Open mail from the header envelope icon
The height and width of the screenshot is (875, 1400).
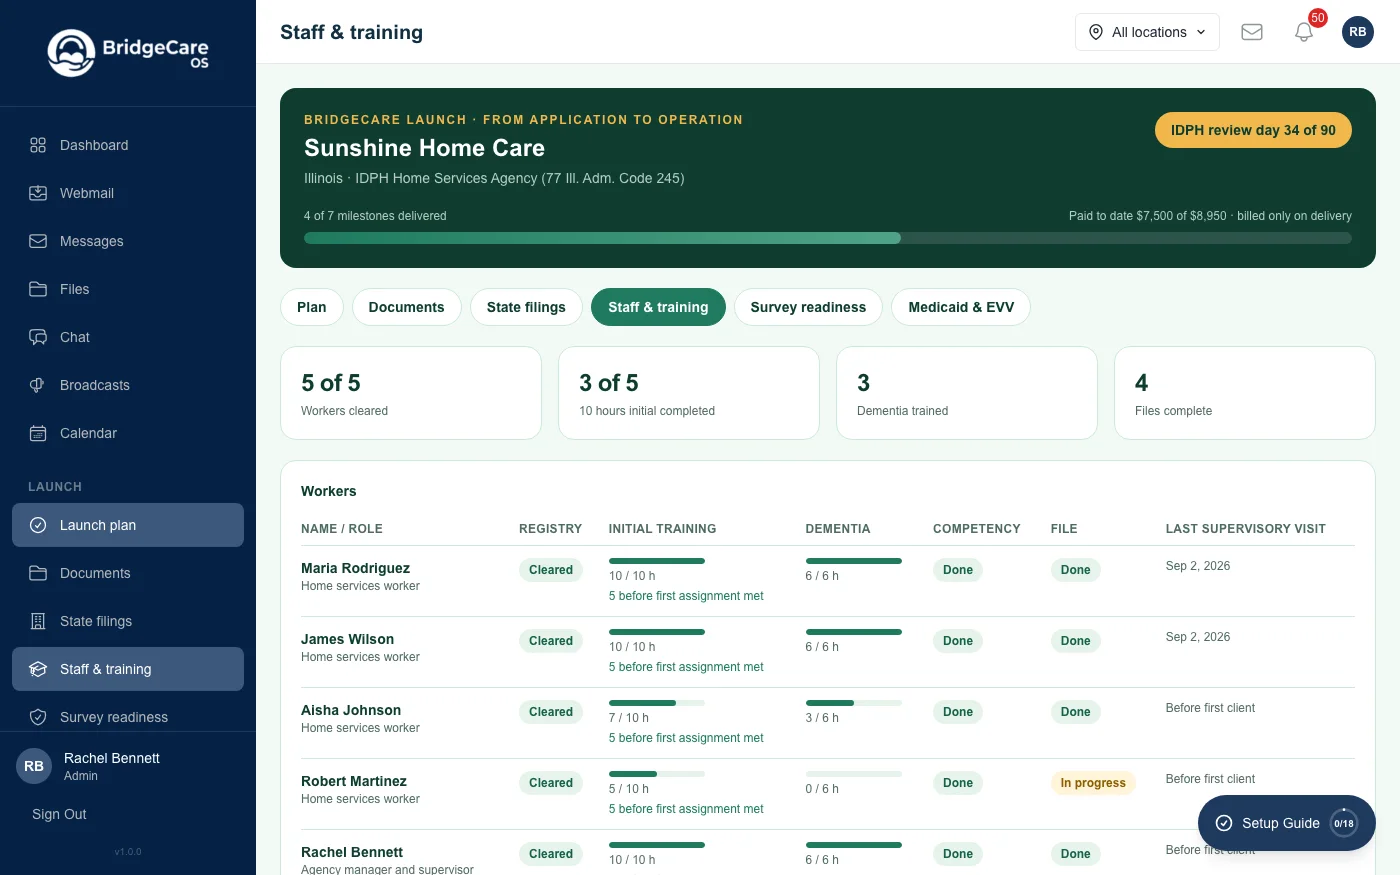click(x=1252, y=32)
